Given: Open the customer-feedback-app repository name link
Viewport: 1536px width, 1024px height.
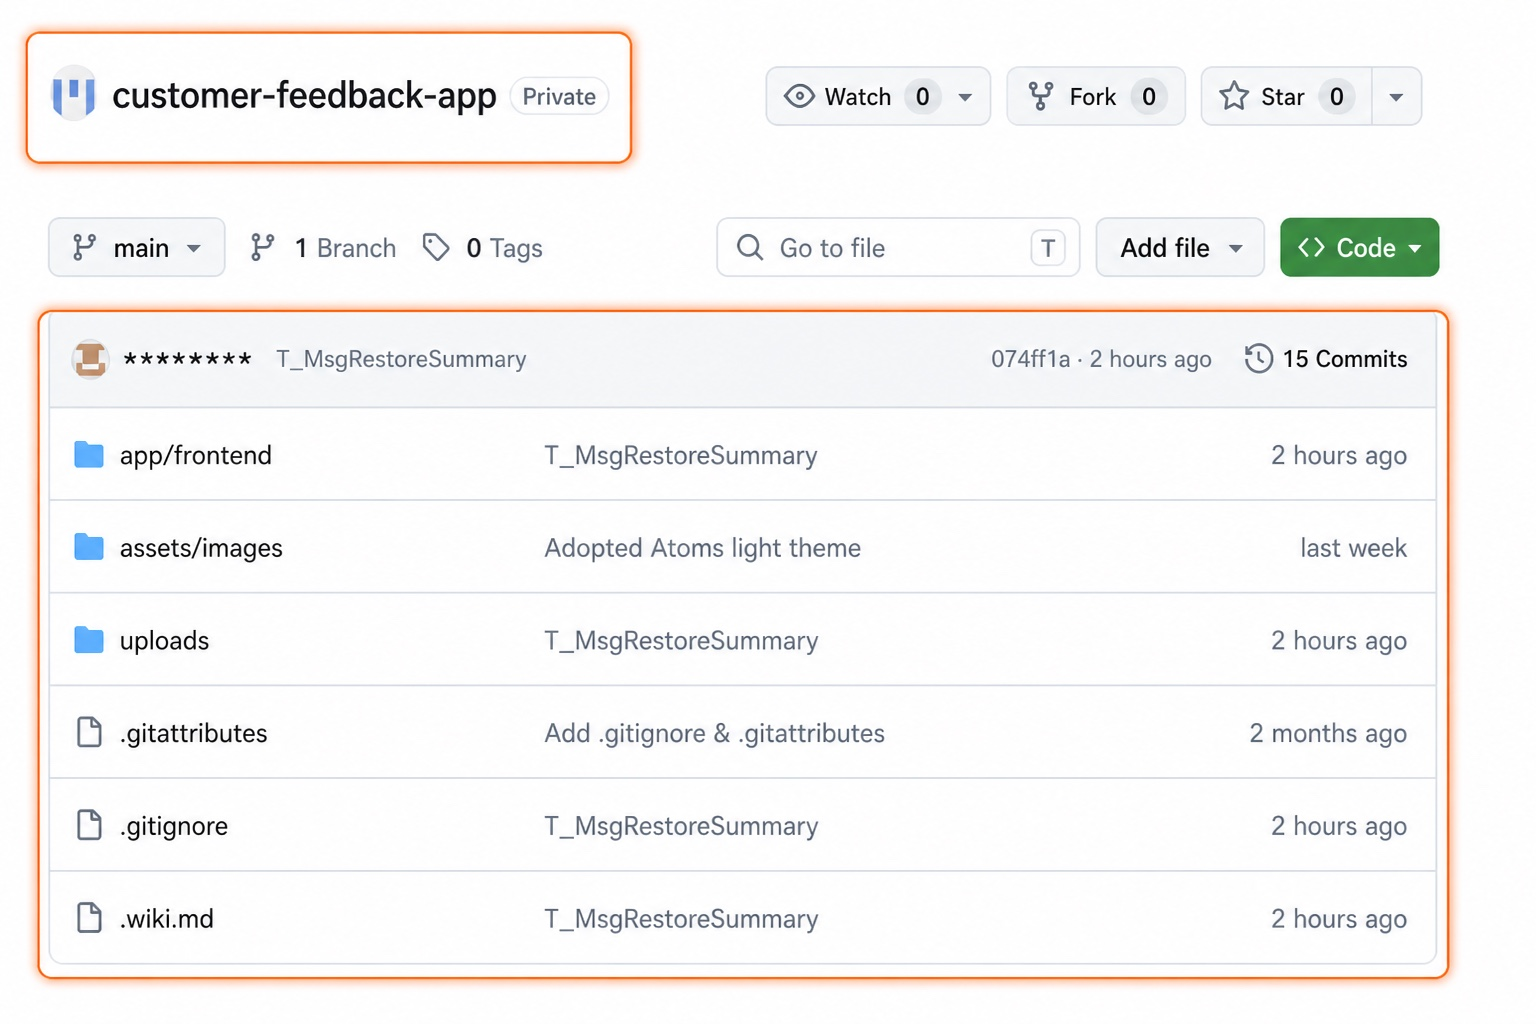Looking at the screenshot, I should [x=304, y=95].
